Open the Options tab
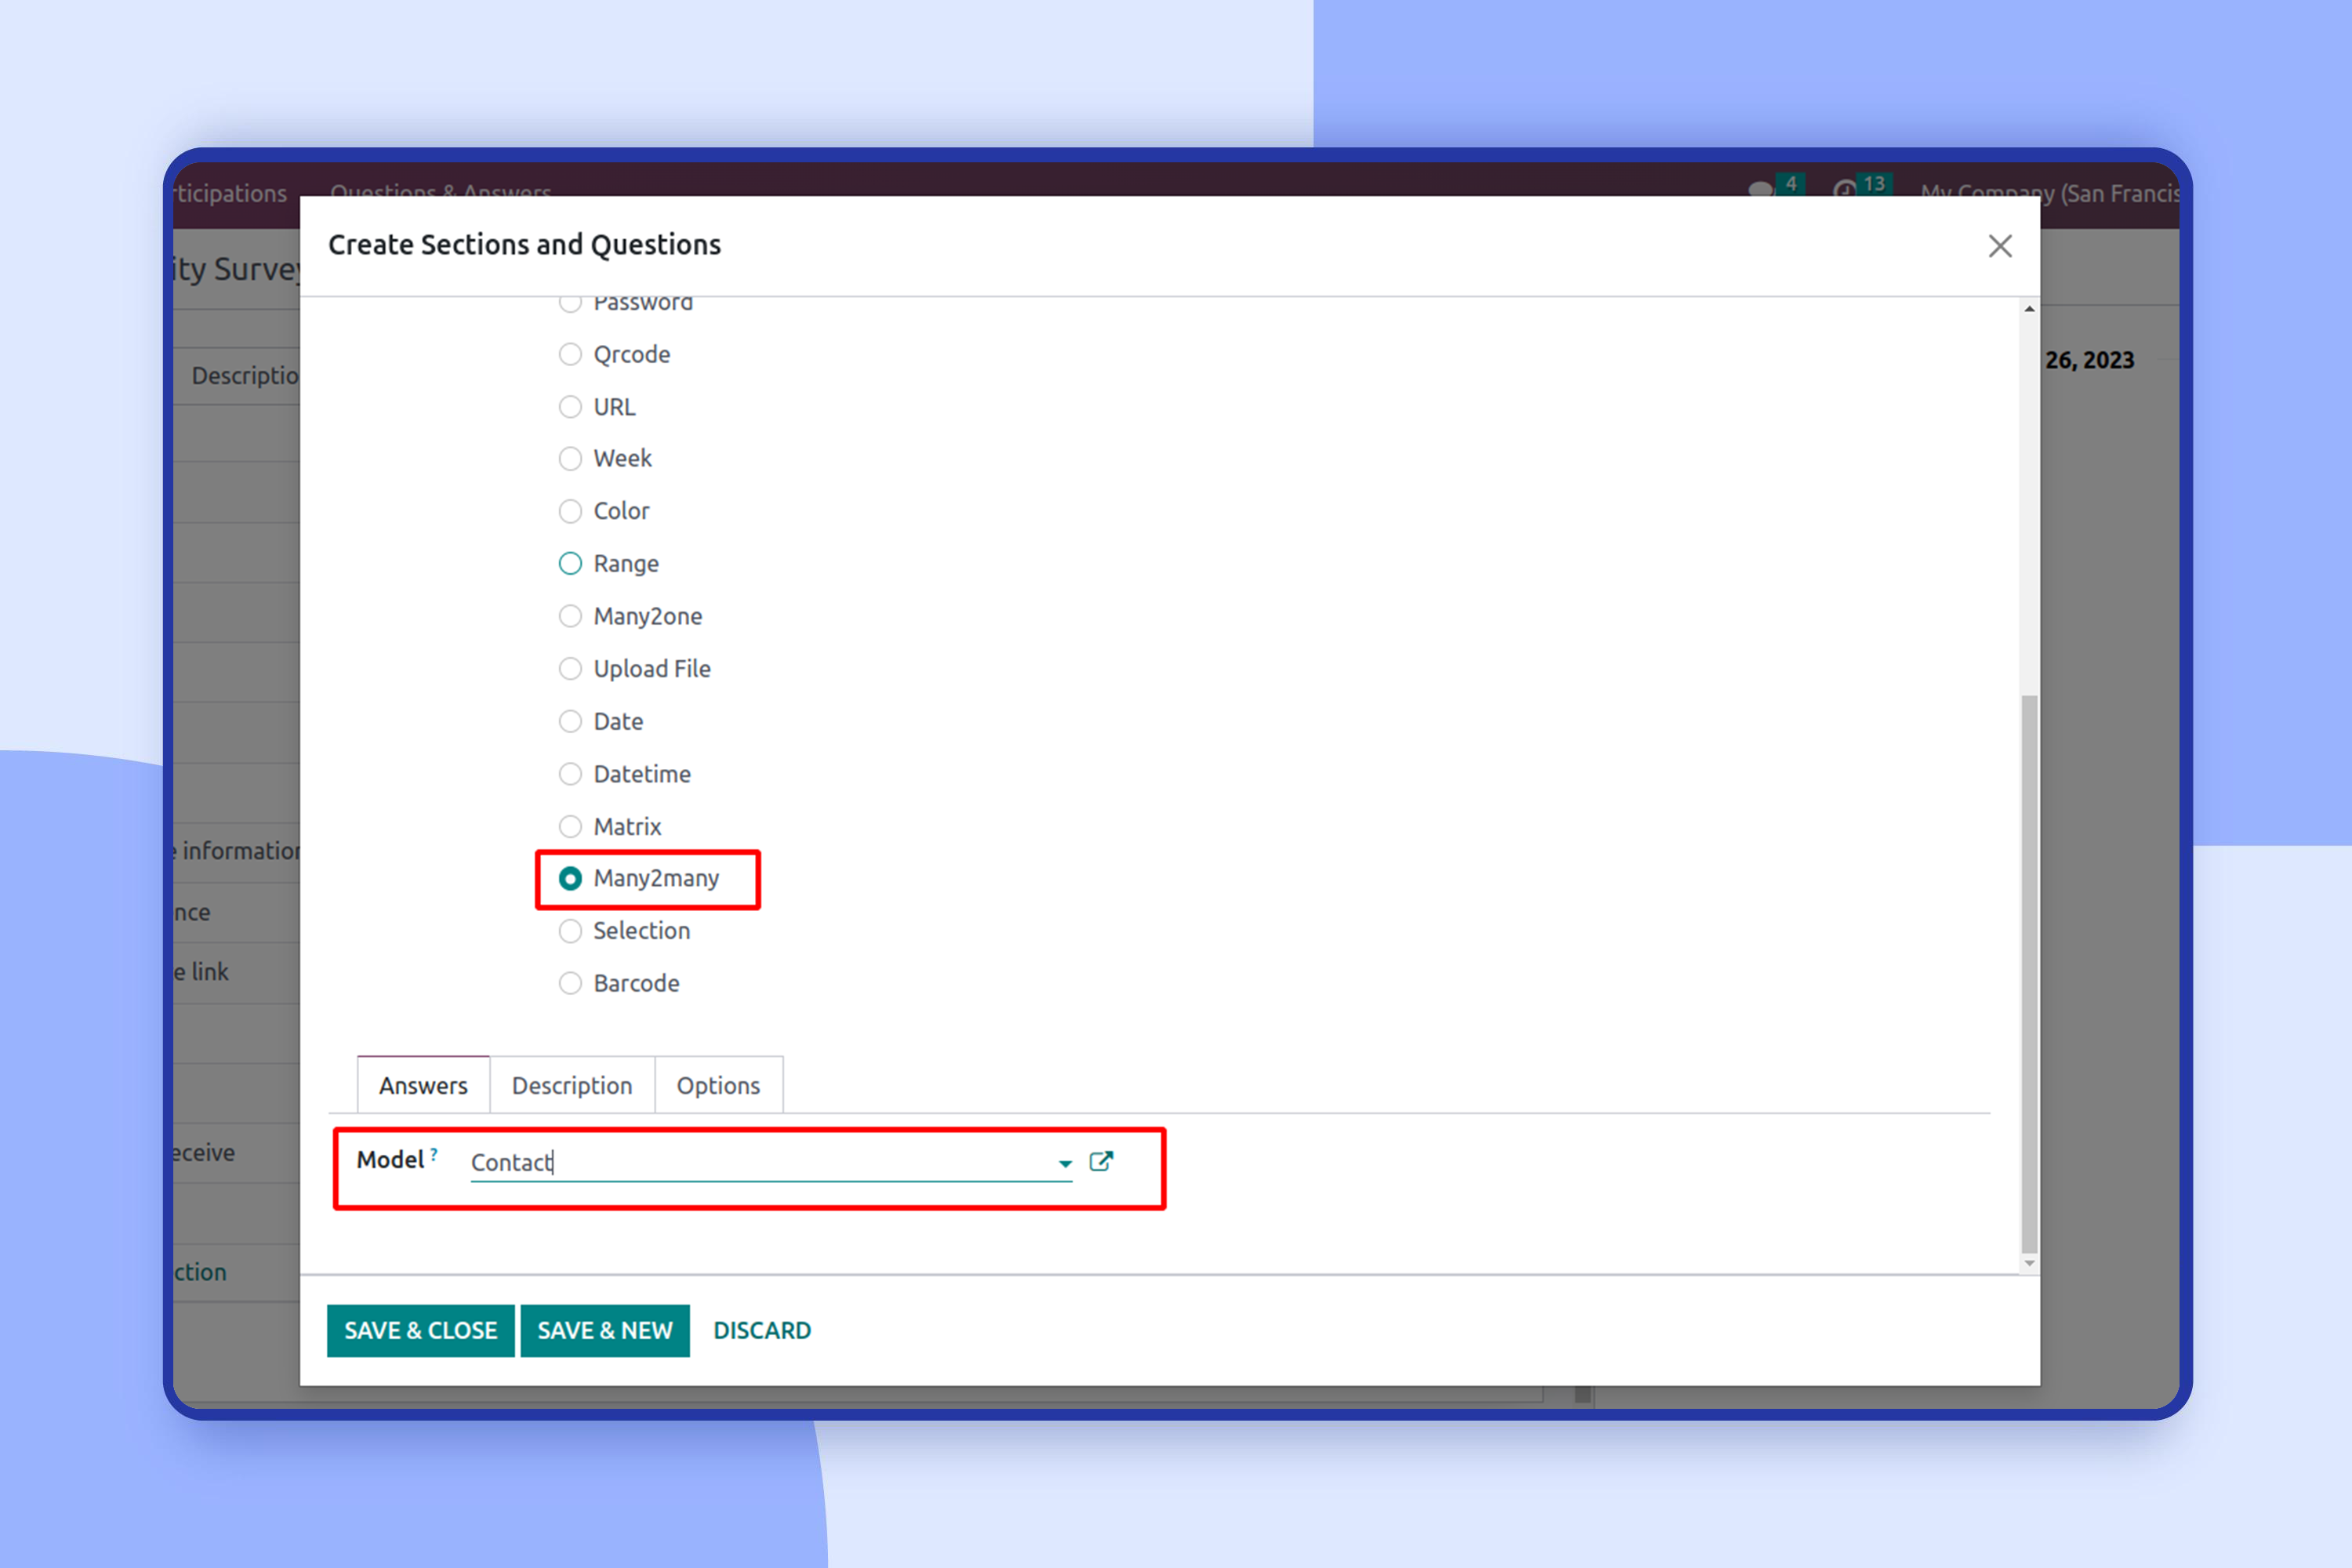This screenshot has width=2352, height=1568. pos(718,1085)
